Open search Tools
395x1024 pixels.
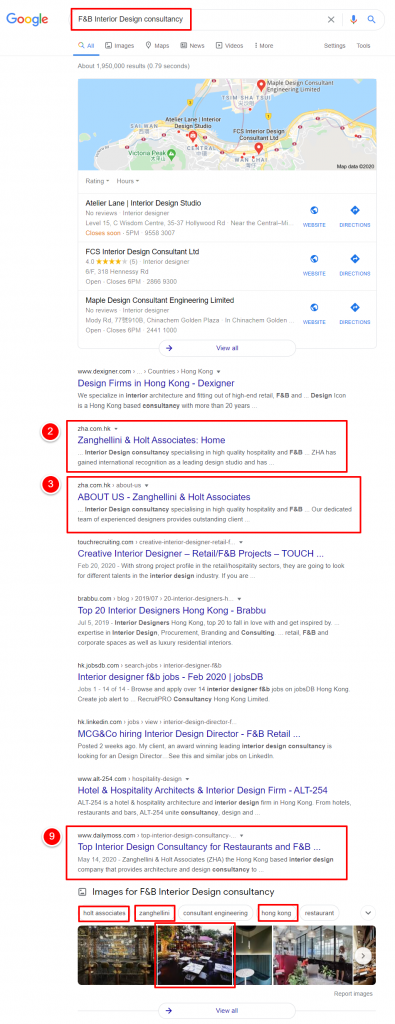click(363, 46)
